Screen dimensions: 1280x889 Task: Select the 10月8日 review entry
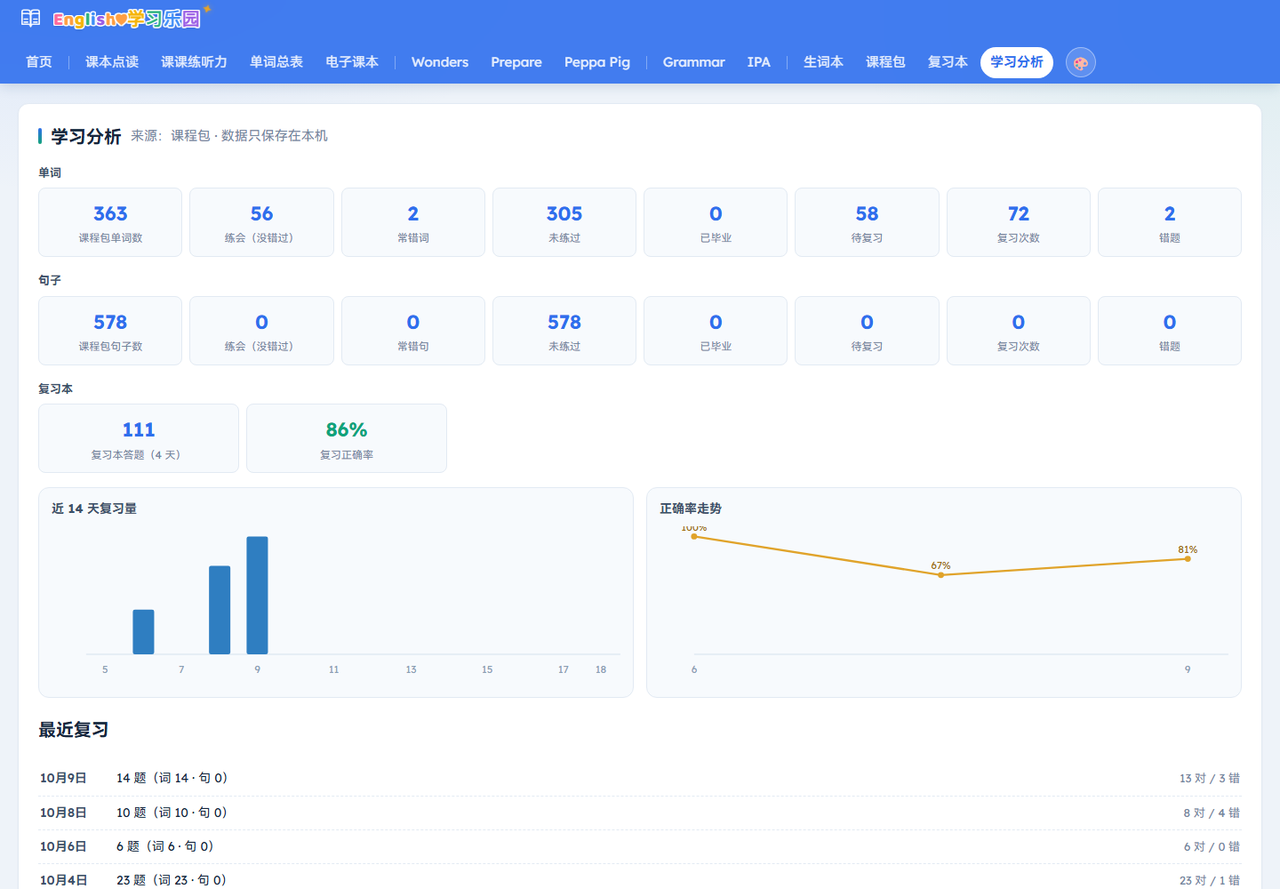point(640,812)
